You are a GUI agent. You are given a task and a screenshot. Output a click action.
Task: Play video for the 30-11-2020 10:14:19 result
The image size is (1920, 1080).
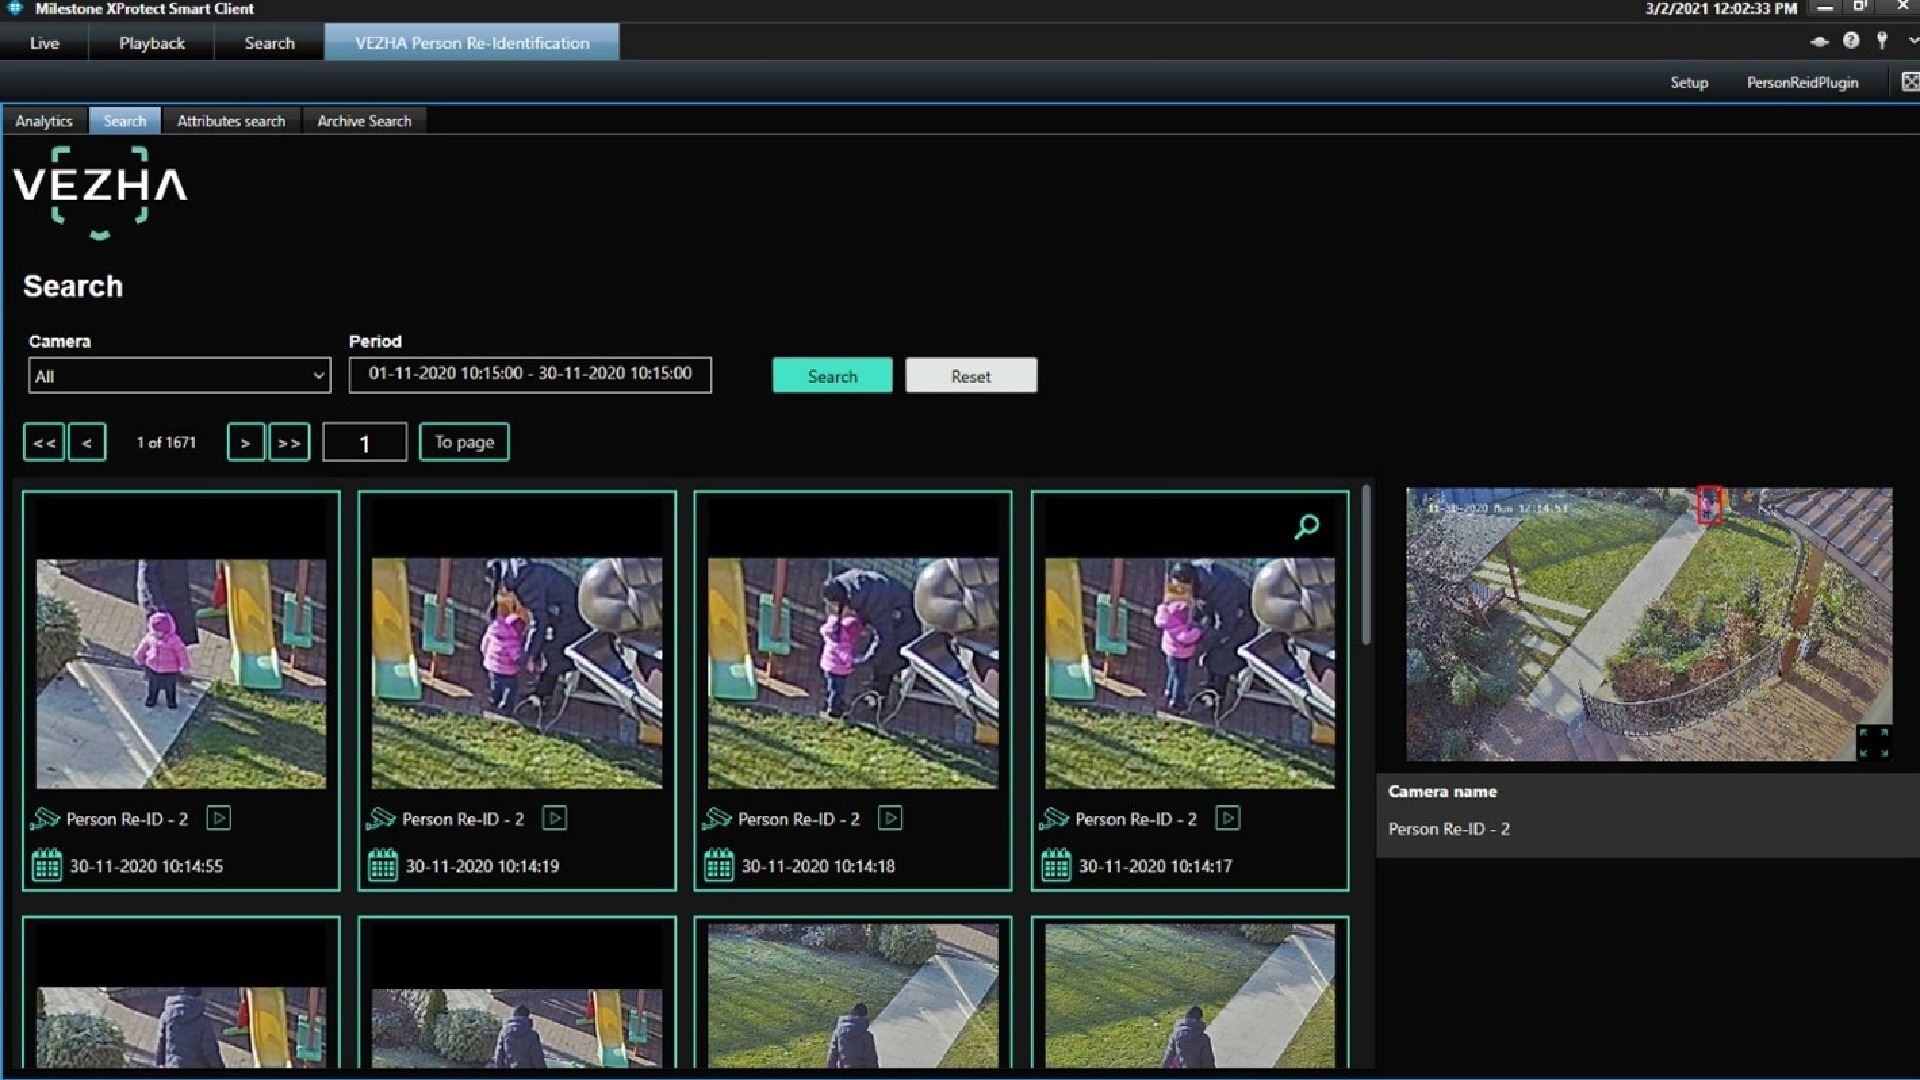click(555, 818)
